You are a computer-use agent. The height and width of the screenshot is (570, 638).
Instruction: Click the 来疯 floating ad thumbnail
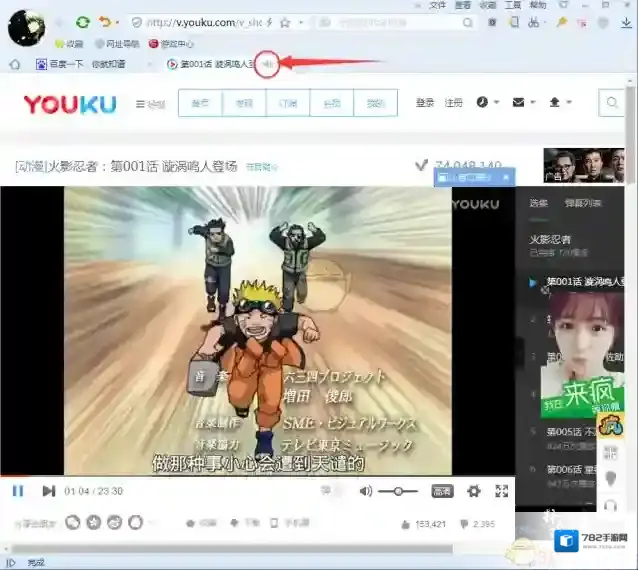(x=582, y=354)
